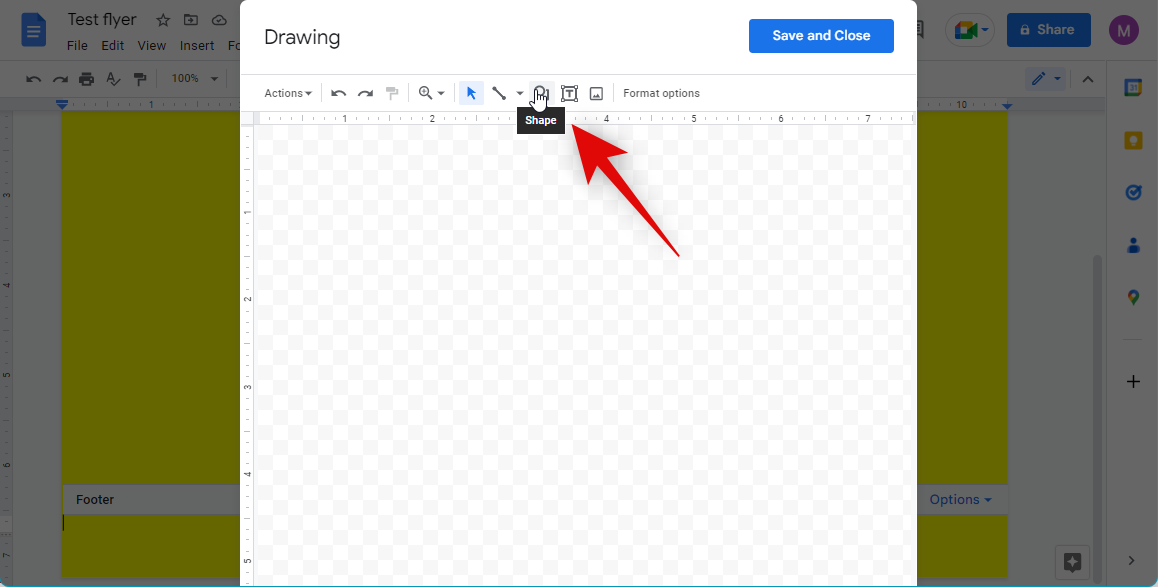The width and height of the screenshot is (1158, 587).
Task: Open the Google Keep sidebar icon
Action: [x=1133, y=141]
